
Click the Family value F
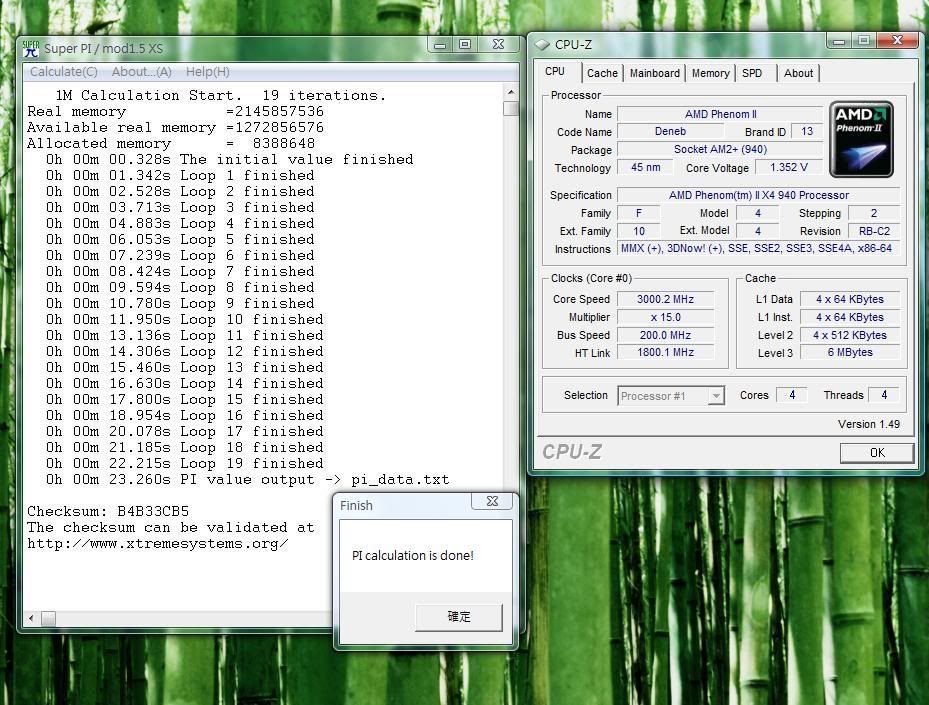tap(638, 213)
